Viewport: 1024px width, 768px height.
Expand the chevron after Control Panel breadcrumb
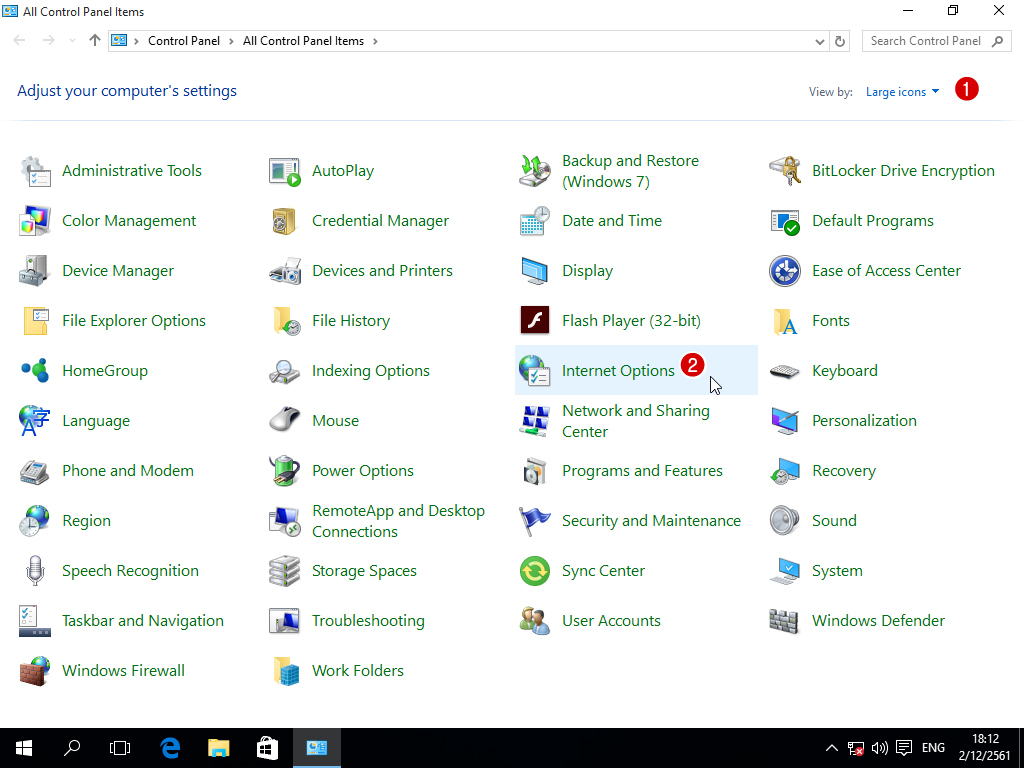[x=231, y=40]
